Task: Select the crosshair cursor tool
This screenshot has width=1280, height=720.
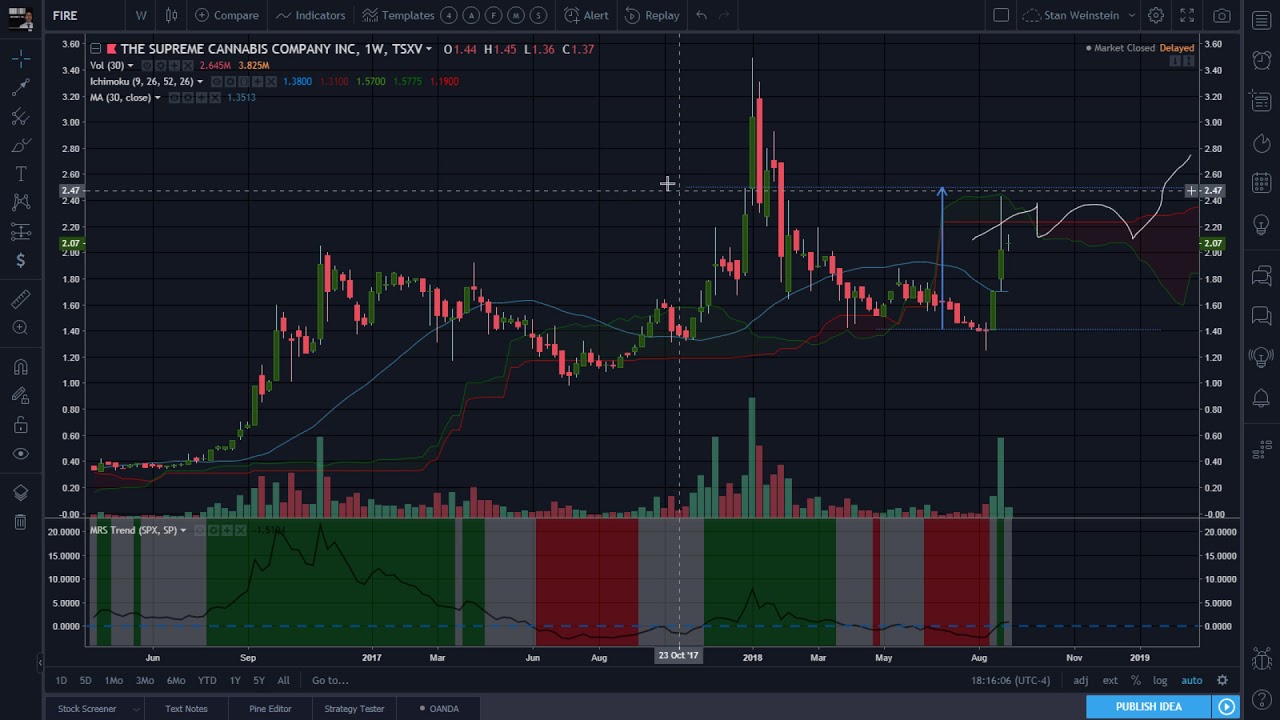Action: [x=20, y=58]
